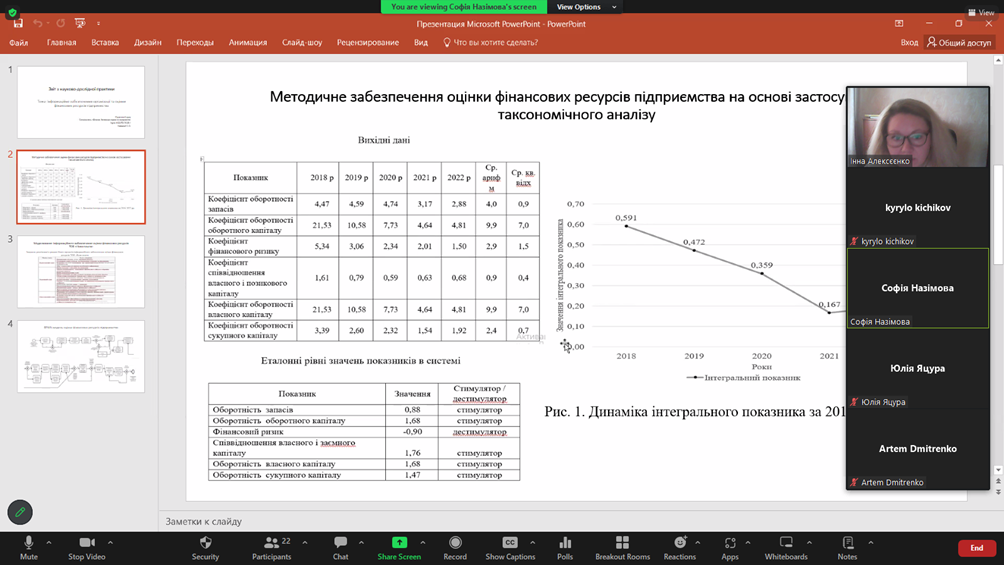The width and height of the screenshot is (1004, 565).
Task: Click the 'Что вы хотите сделать?' search box
Action: coord(491,43)
